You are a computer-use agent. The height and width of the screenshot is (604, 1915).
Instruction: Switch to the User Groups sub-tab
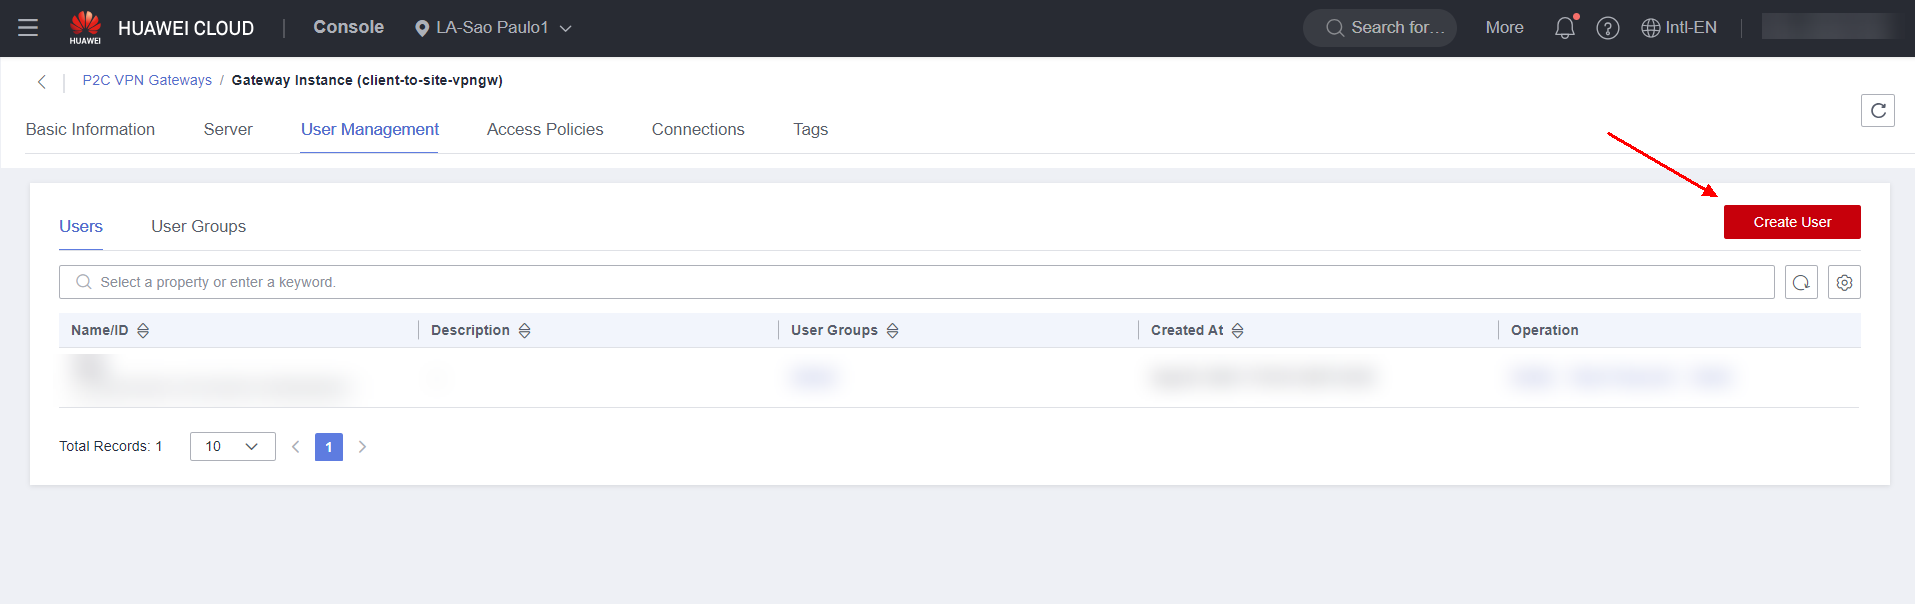click(198, 227)
